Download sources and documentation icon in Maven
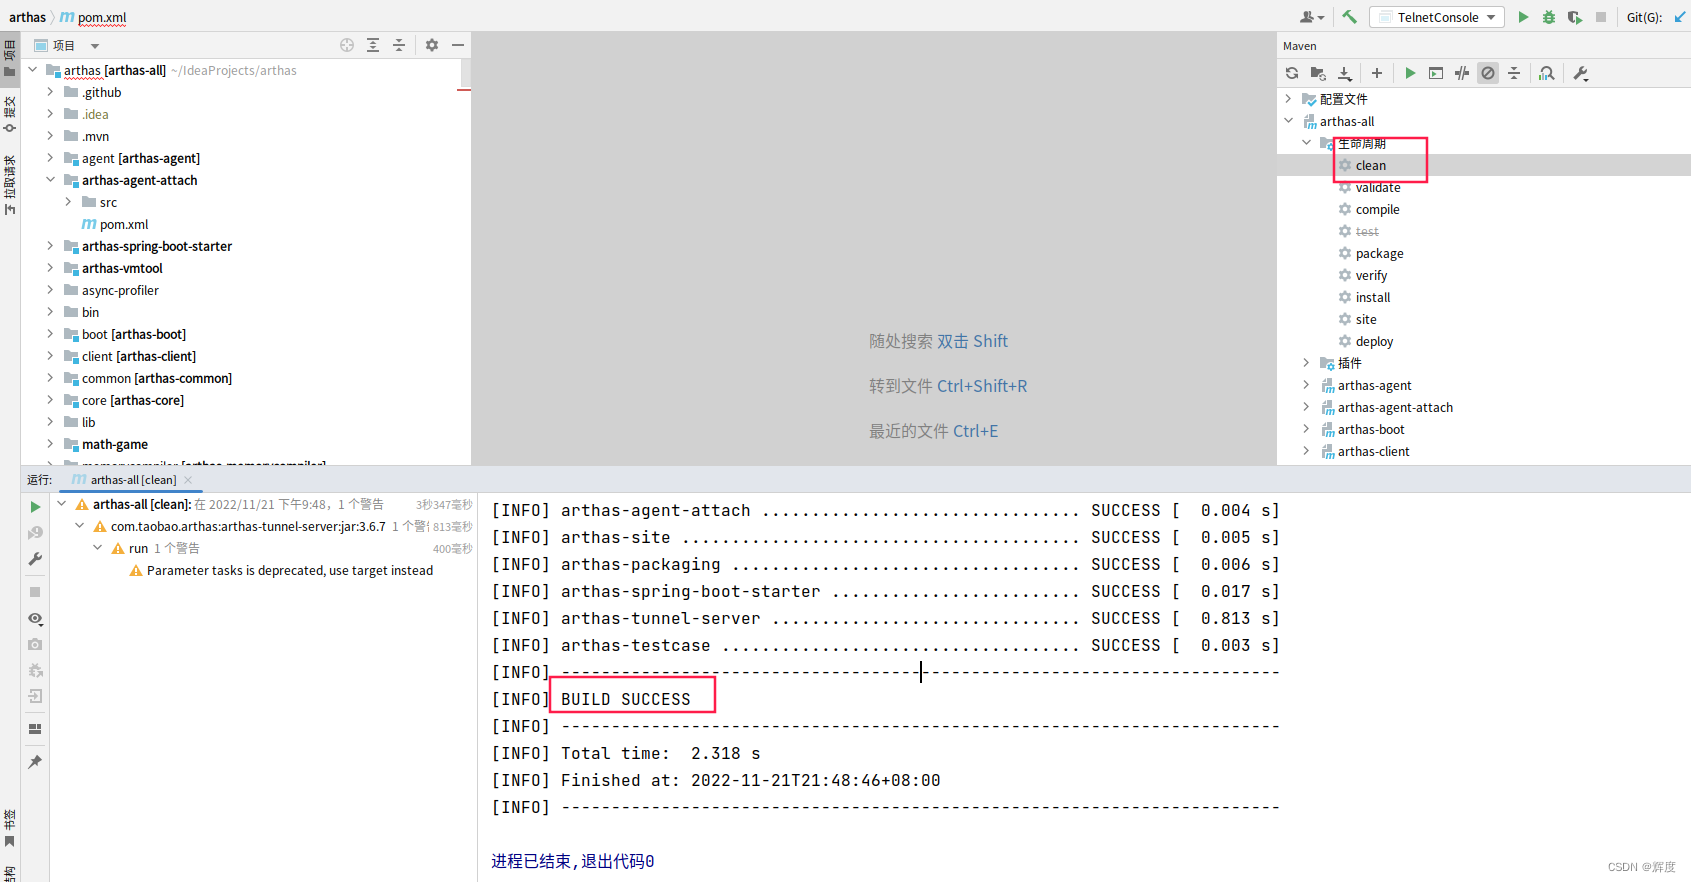 (1345, 73)
